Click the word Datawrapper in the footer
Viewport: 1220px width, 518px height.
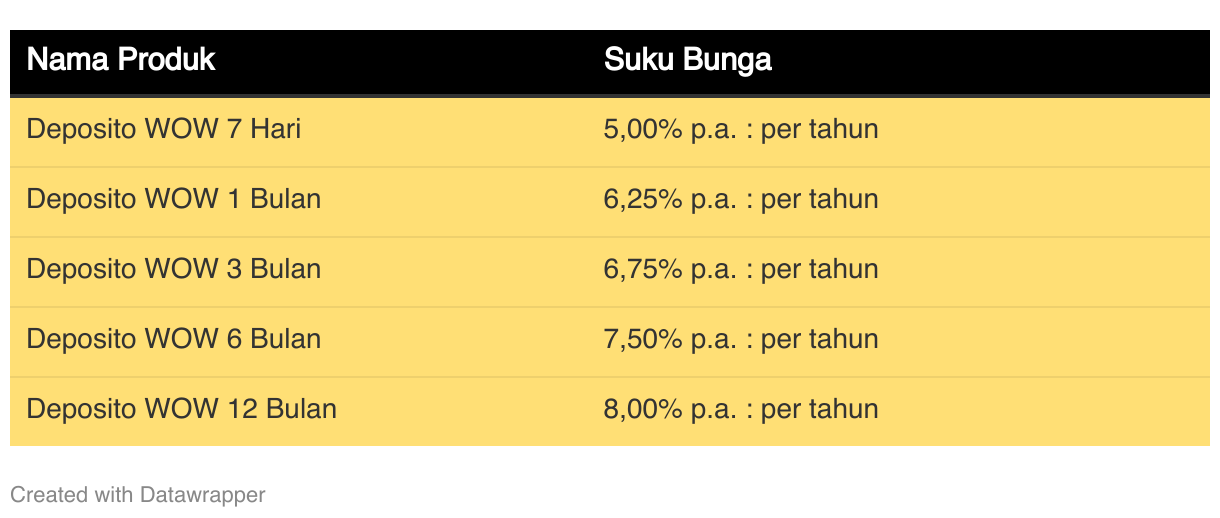point(203,495)
